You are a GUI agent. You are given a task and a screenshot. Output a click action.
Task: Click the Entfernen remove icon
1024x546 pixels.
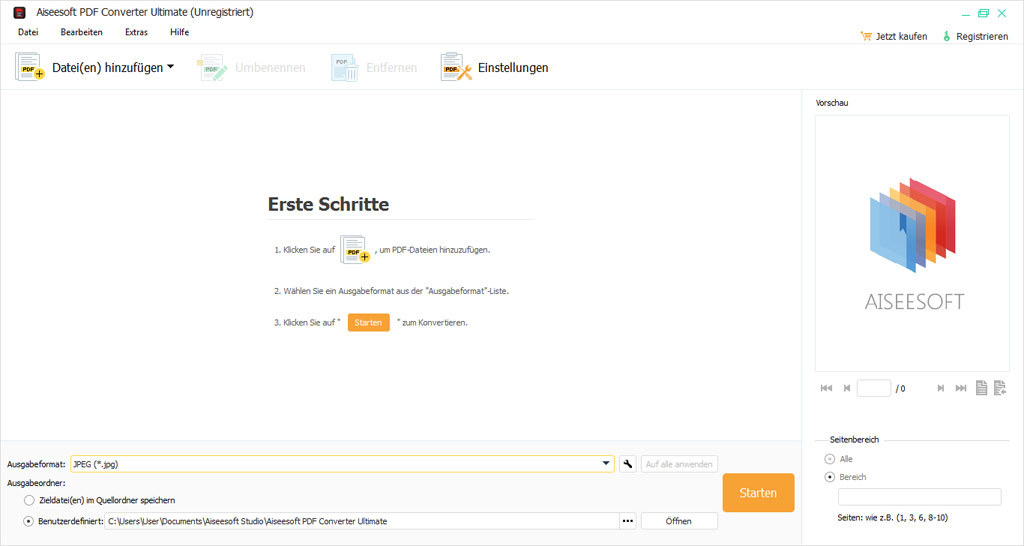click(x=344, y=67)
